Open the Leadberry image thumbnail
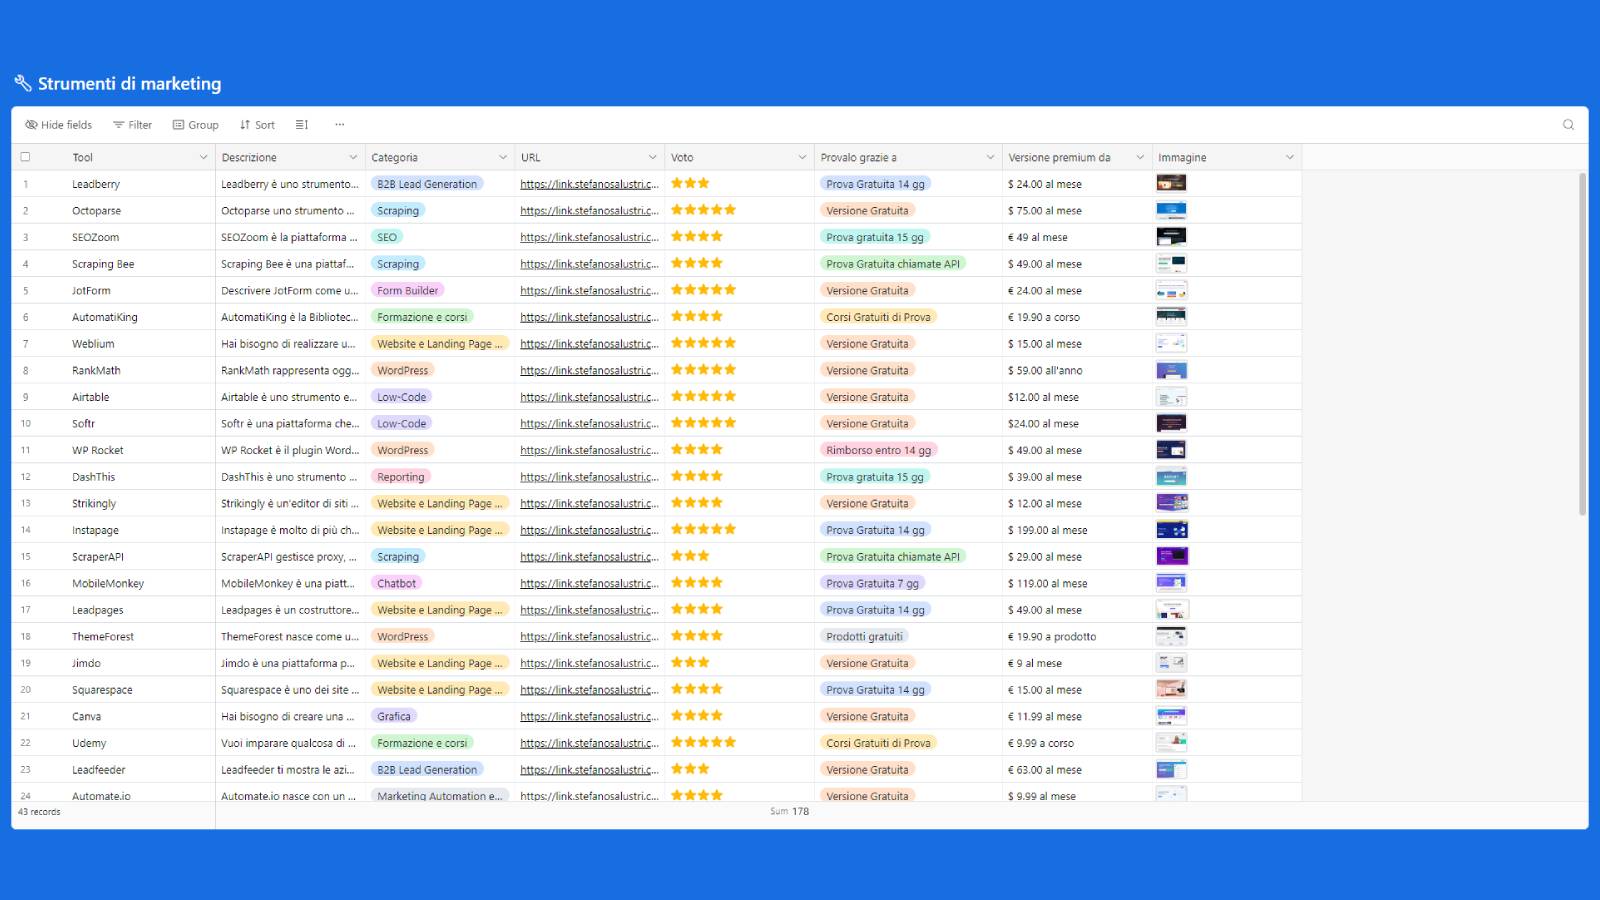 [x=1171, y=183]
